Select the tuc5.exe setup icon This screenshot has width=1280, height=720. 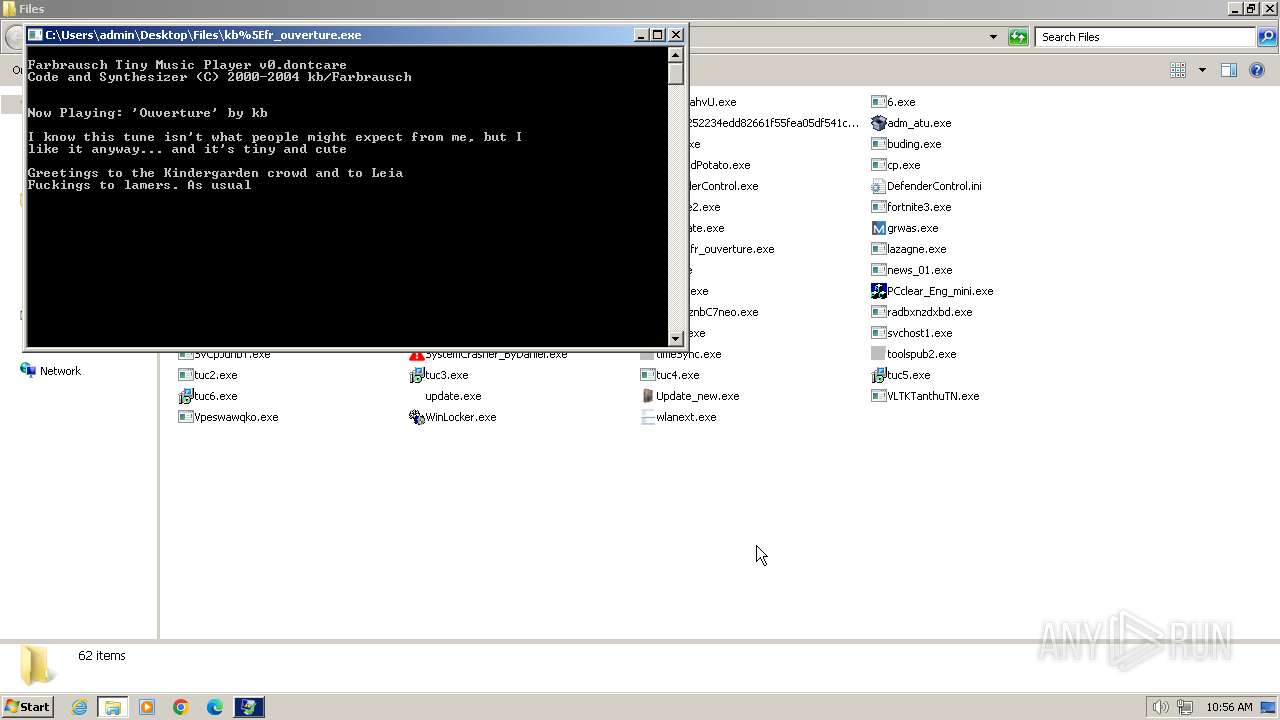pos(878,375)
